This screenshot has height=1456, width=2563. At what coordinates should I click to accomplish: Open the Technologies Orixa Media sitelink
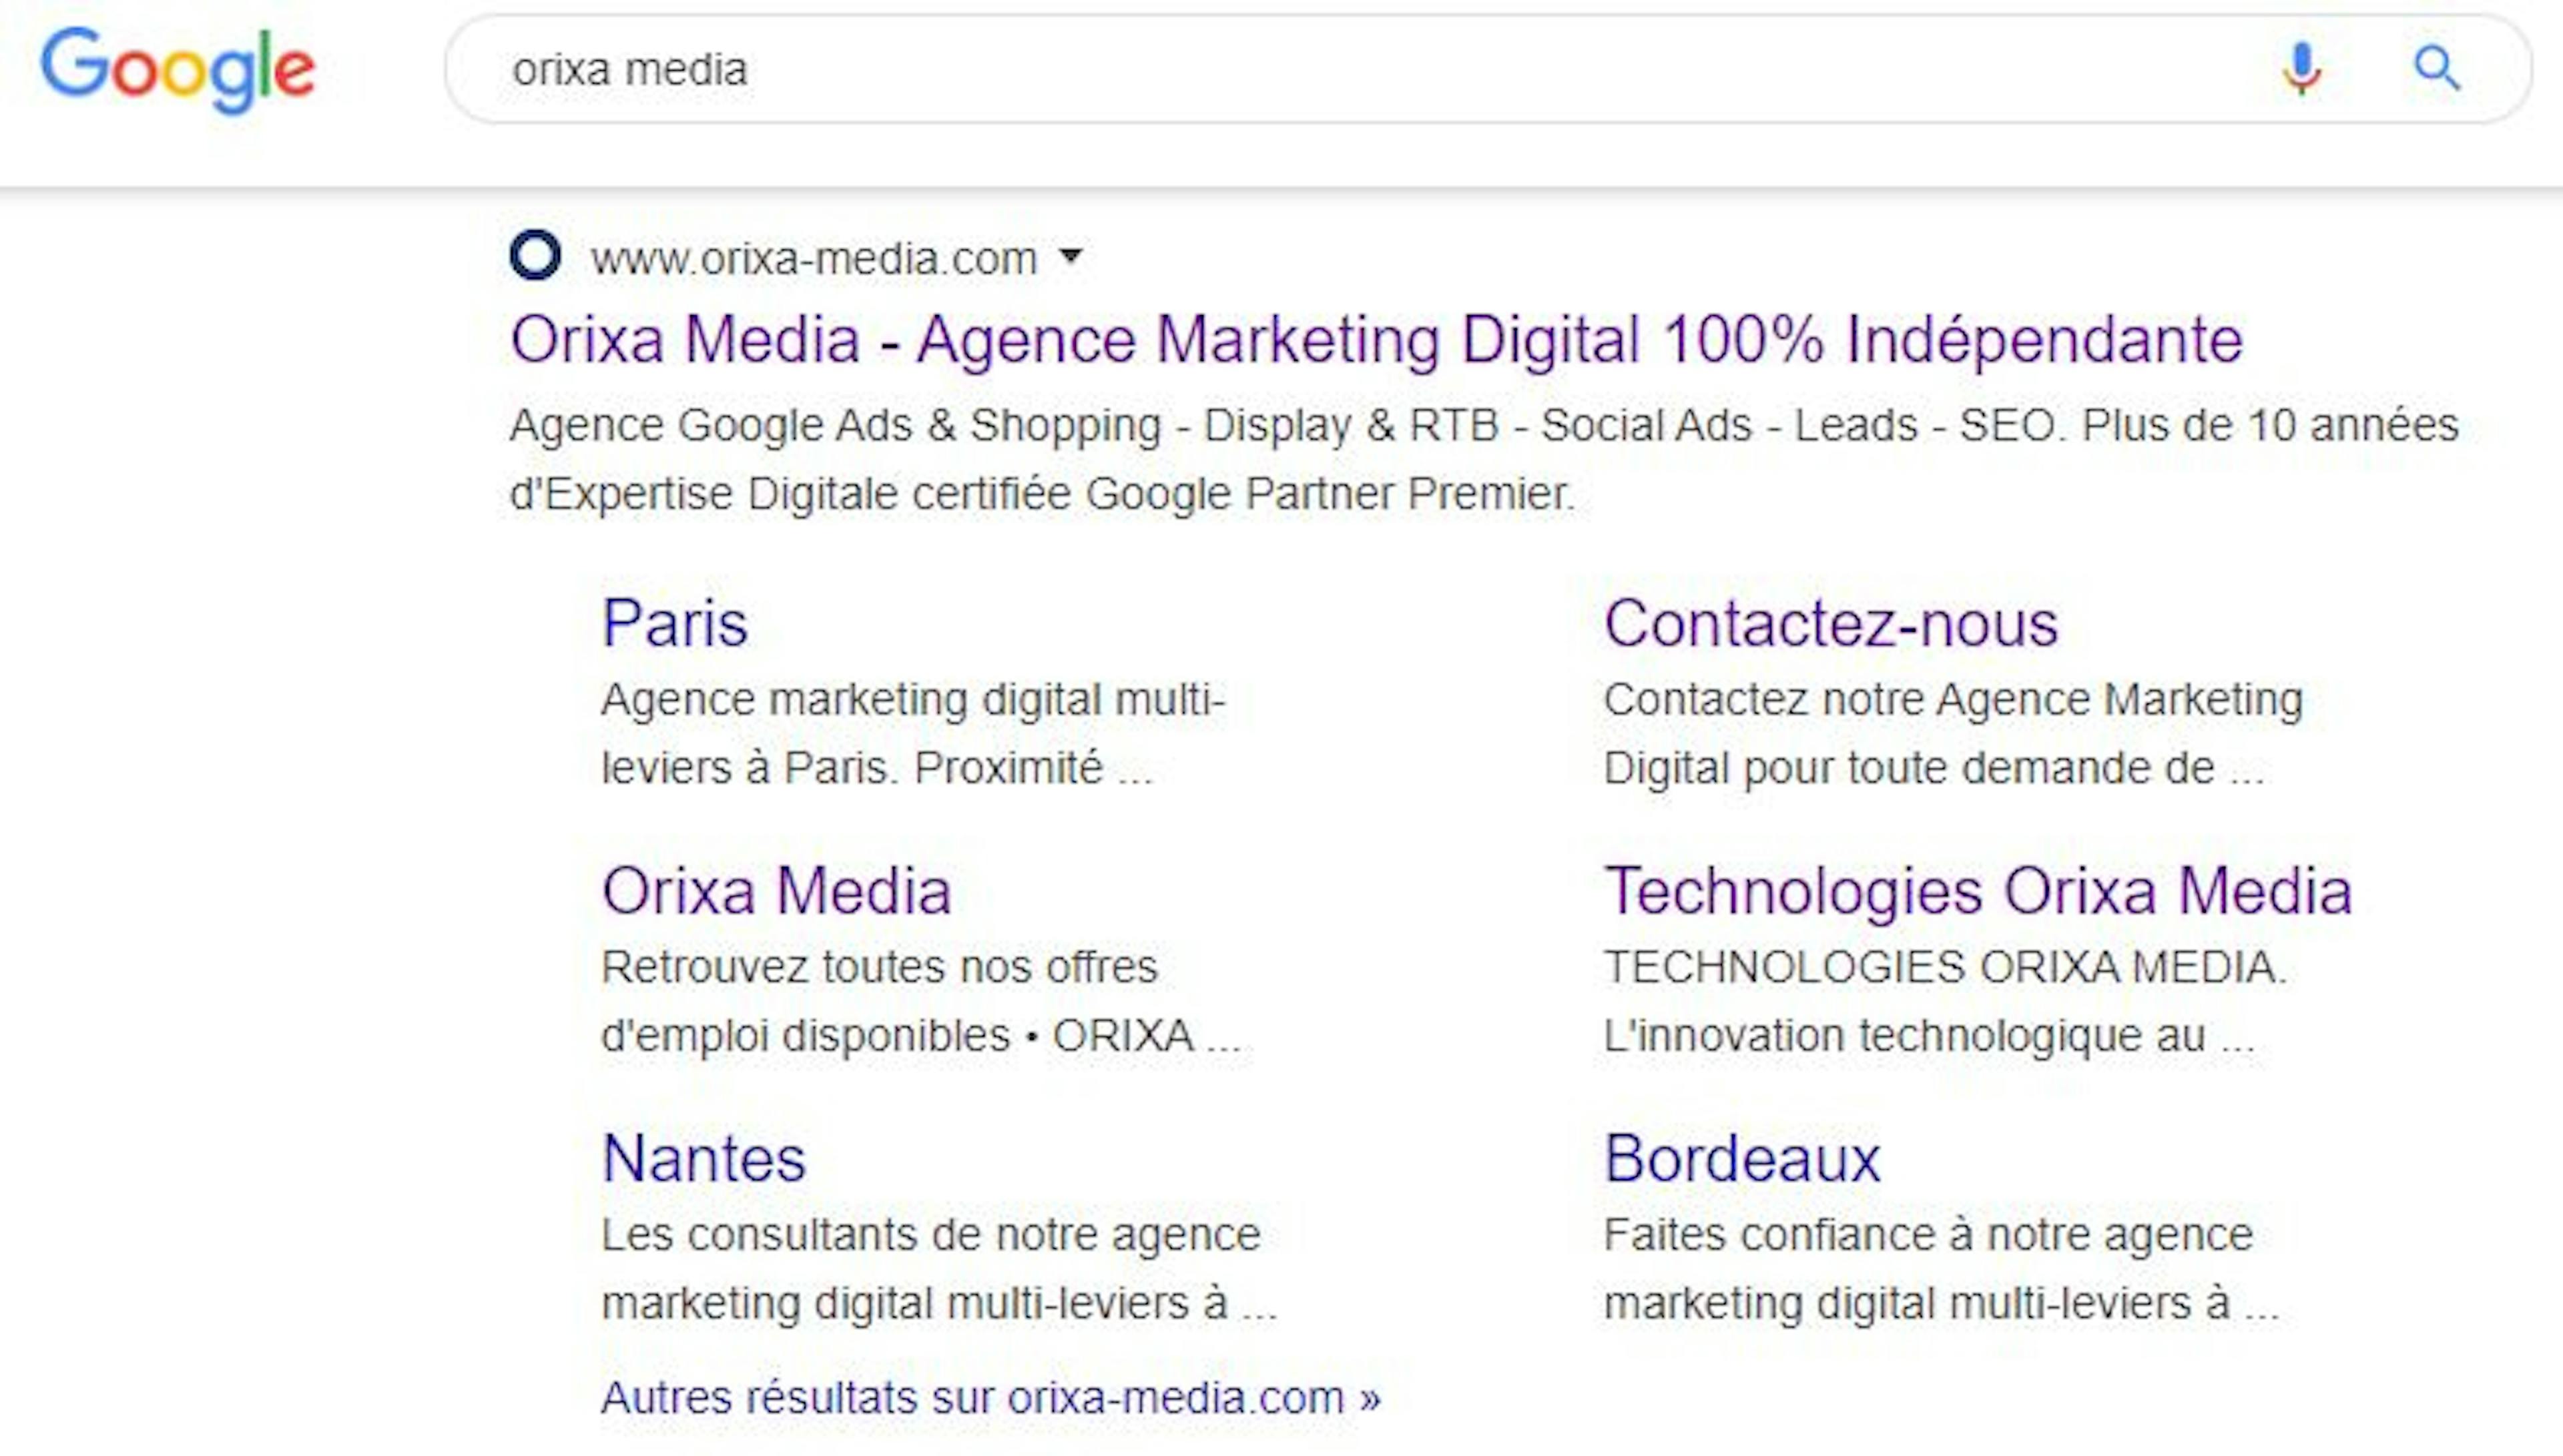coord(1977,891)
